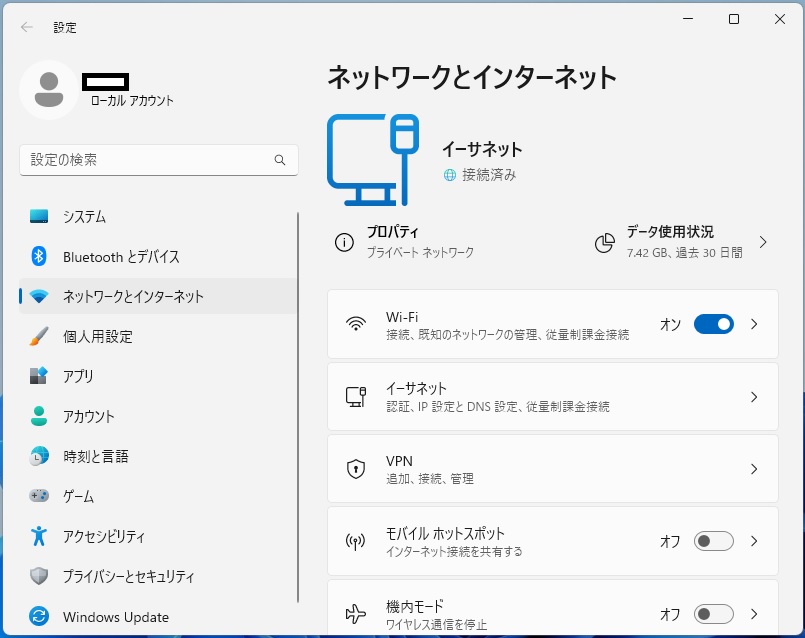
Task: Open モバイル ホットスポット page via chevron
Action: 754,541
